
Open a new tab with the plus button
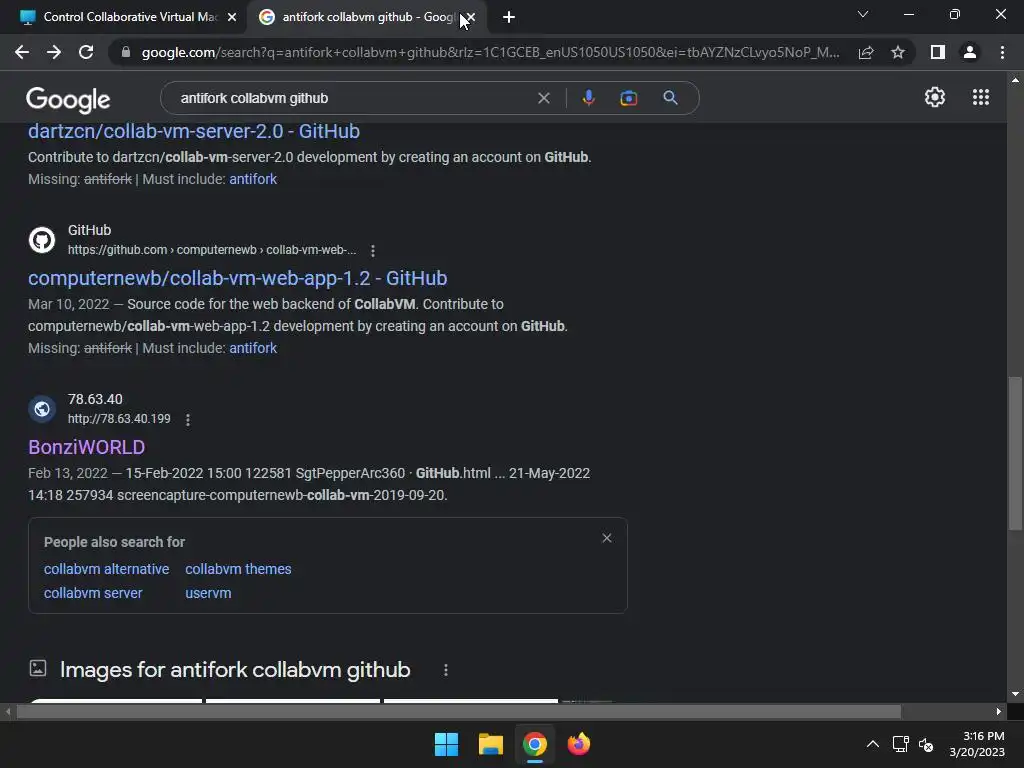[x=509, y=17]
